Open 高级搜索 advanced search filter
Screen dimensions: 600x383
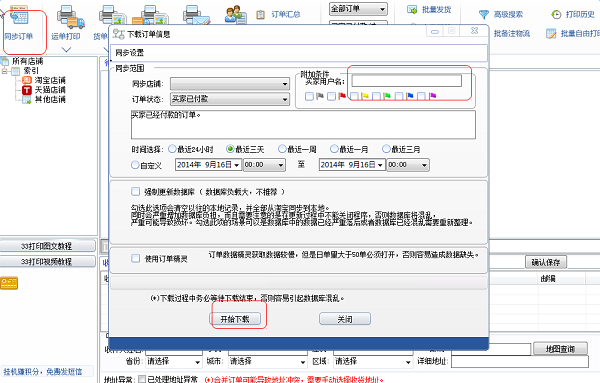501,15
